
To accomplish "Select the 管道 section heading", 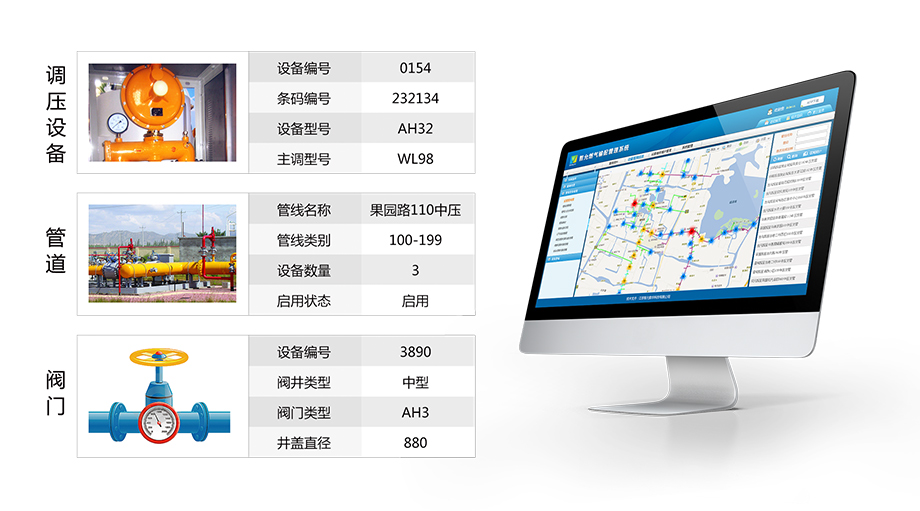I will 56,251.
